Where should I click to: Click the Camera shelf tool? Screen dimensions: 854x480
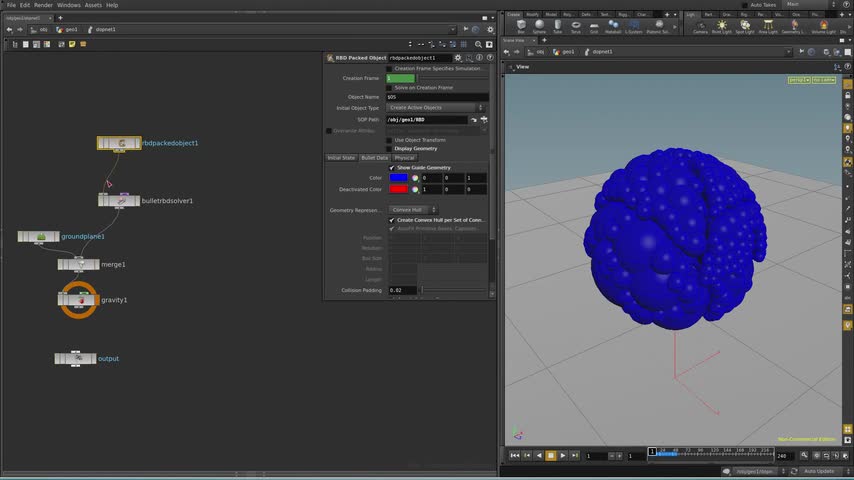point(700,27)
